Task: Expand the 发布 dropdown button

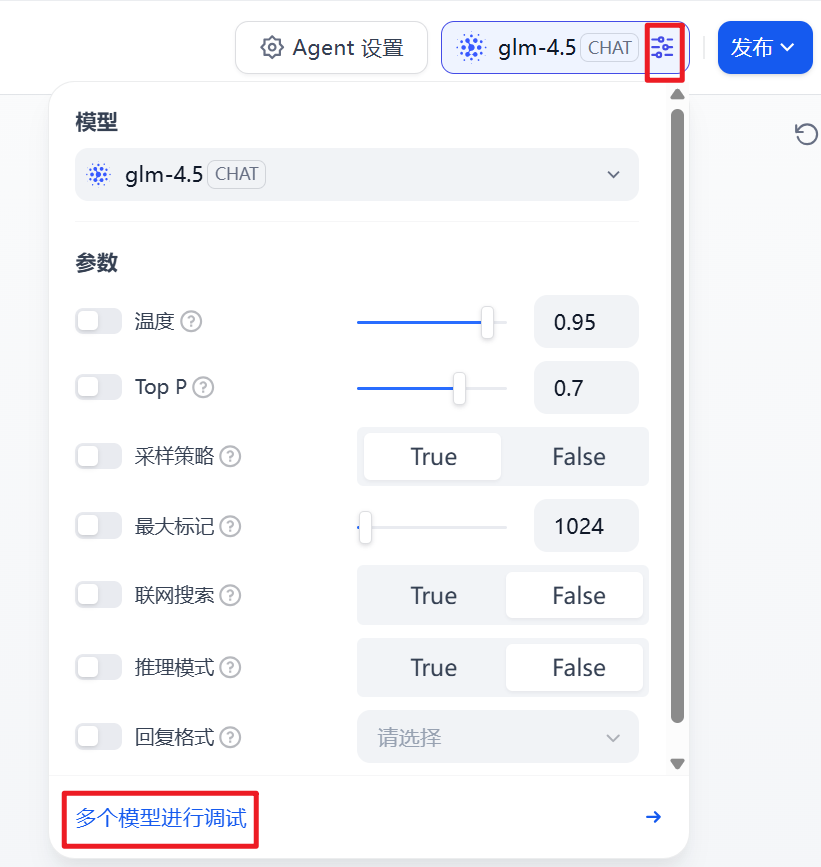Action: pos(765,48)
